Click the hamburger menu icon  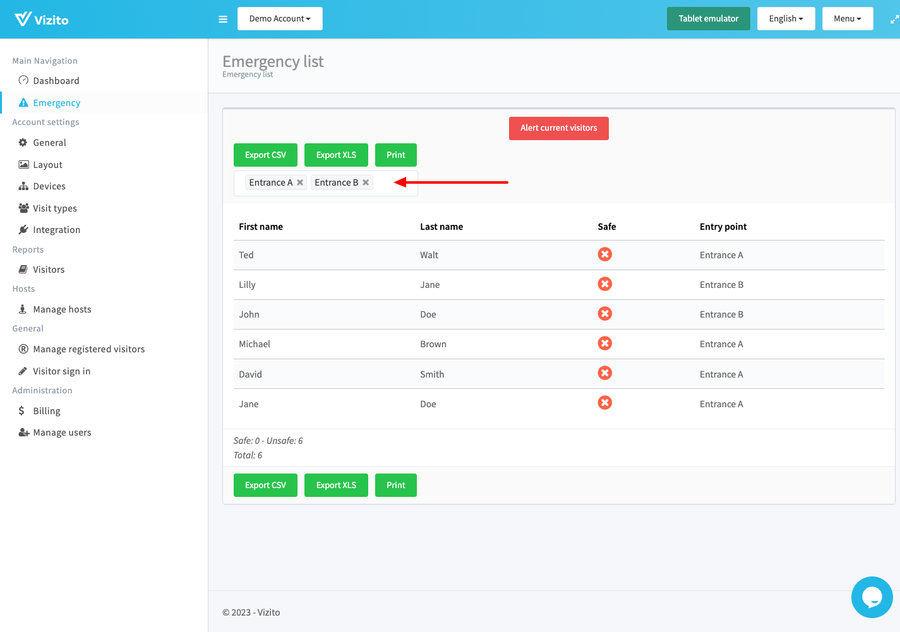(222, 19)
